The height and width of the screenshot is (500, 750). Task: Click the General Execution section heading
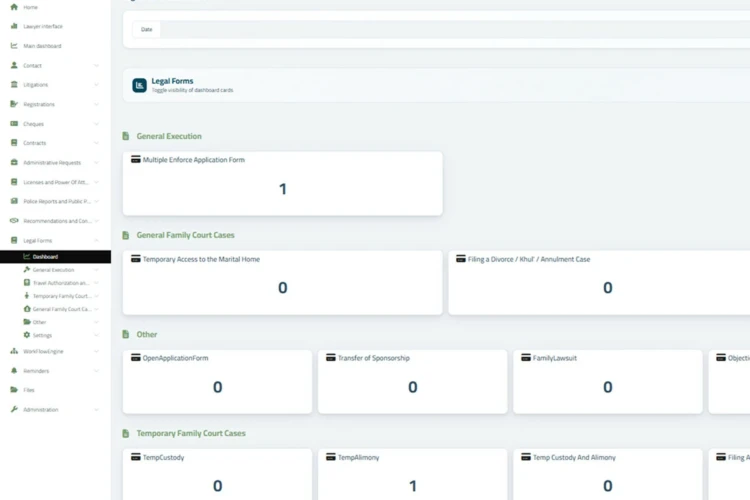(x=169, y=136)
